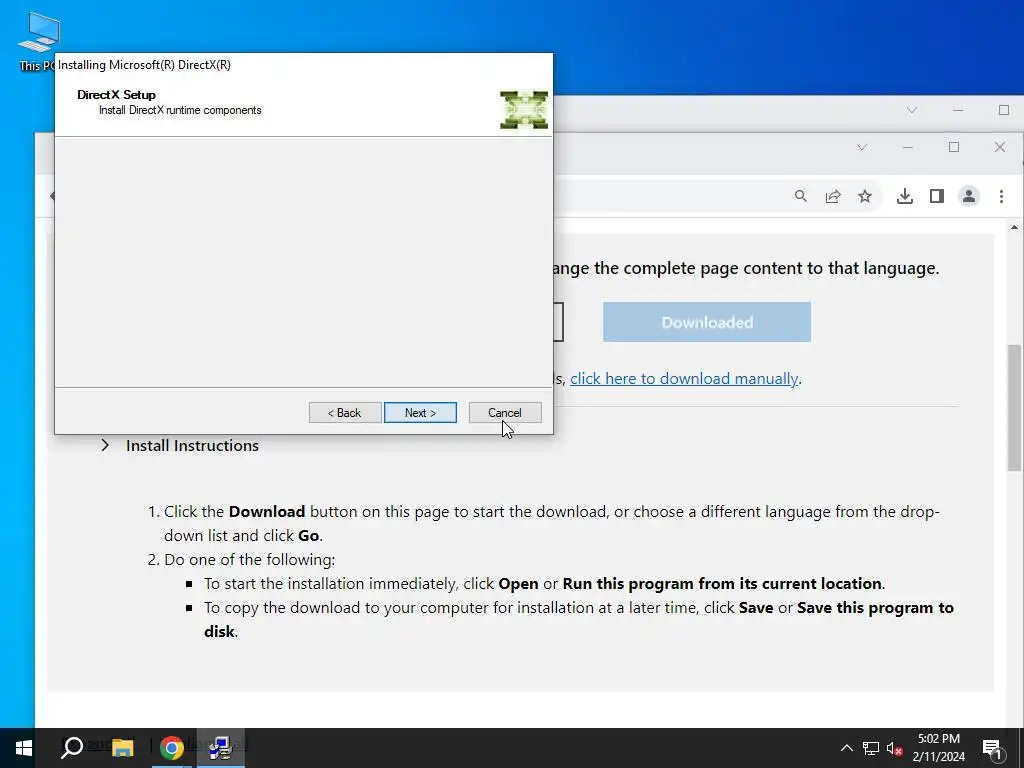Bookmark this page with star icon
The image size is (1024, 768).
point(865,196)
